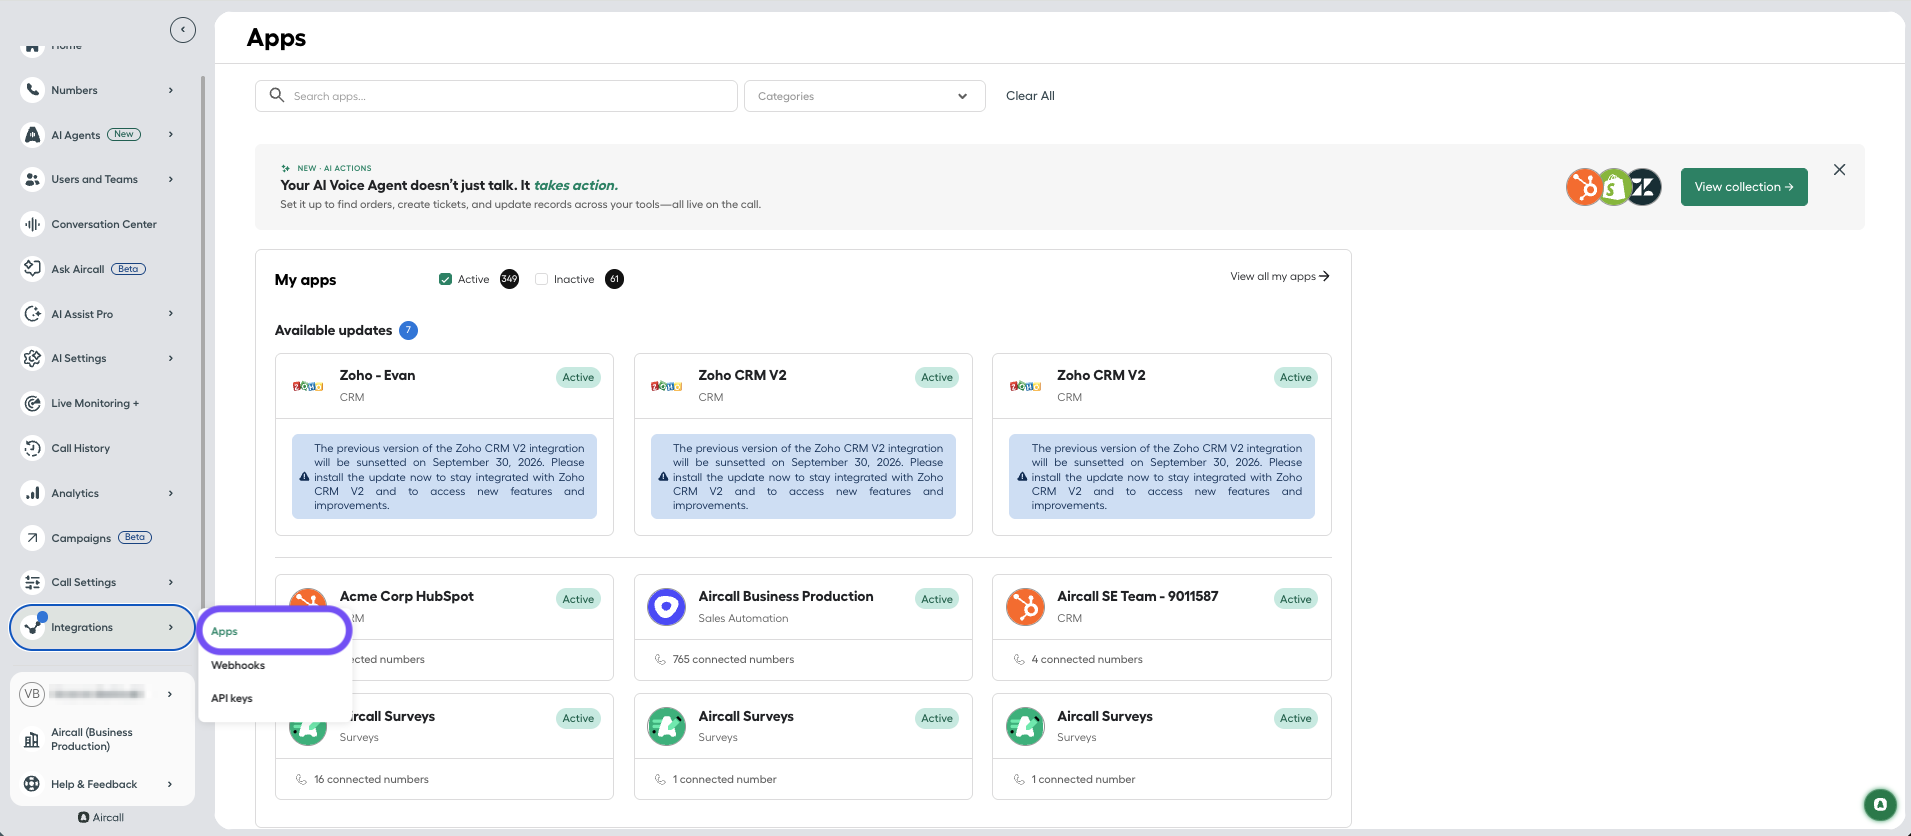Open Ask Aircall from the sidebar
The height and width of the screenshot is (836, 1911).
pos(78,269)
